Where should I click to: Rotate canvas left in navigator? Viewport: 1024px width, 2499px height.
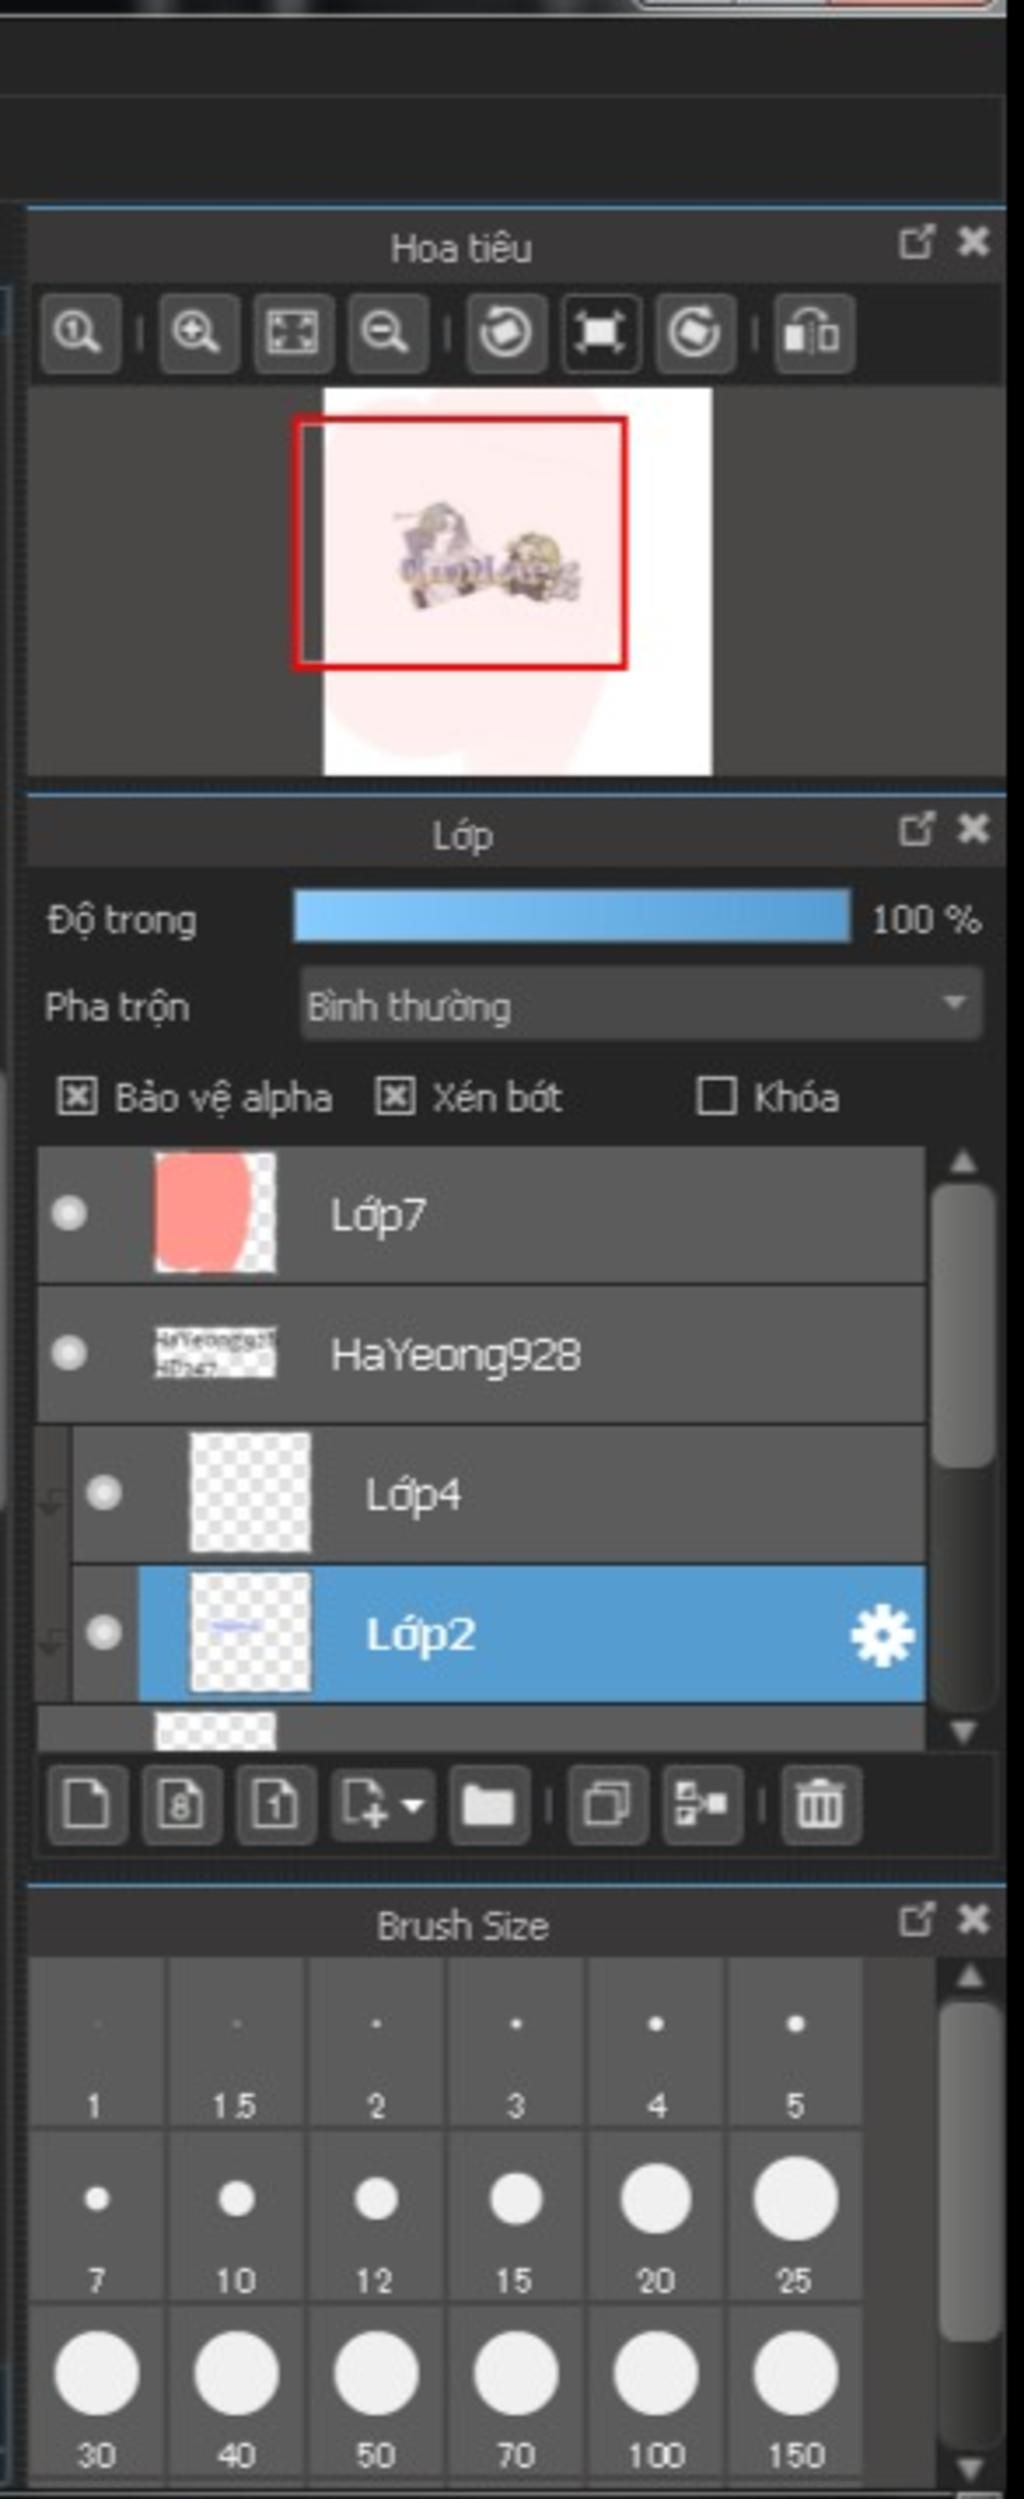pyautogui.click(x=505, y=332)
